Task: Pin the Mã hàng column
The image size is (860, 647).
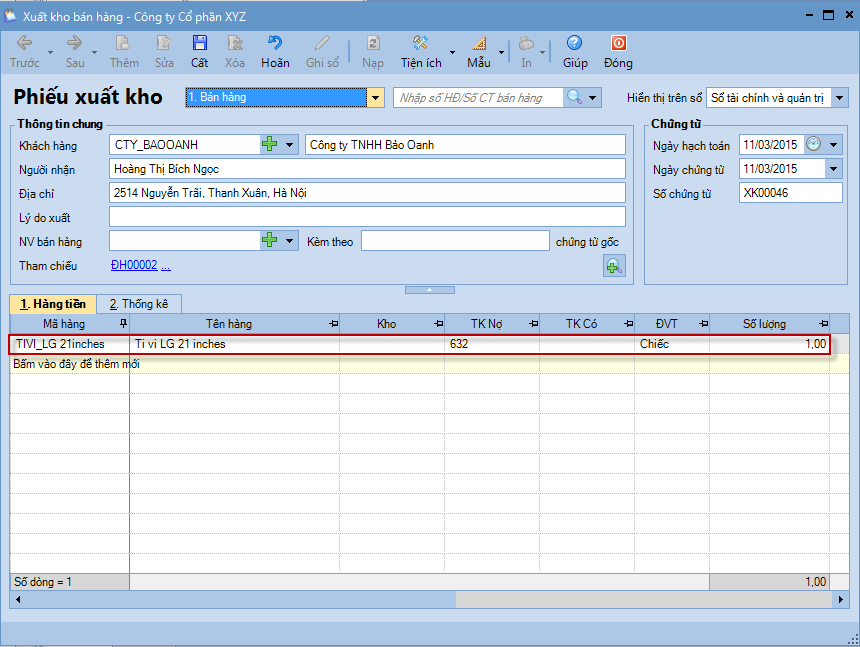Action: [123, 324]
